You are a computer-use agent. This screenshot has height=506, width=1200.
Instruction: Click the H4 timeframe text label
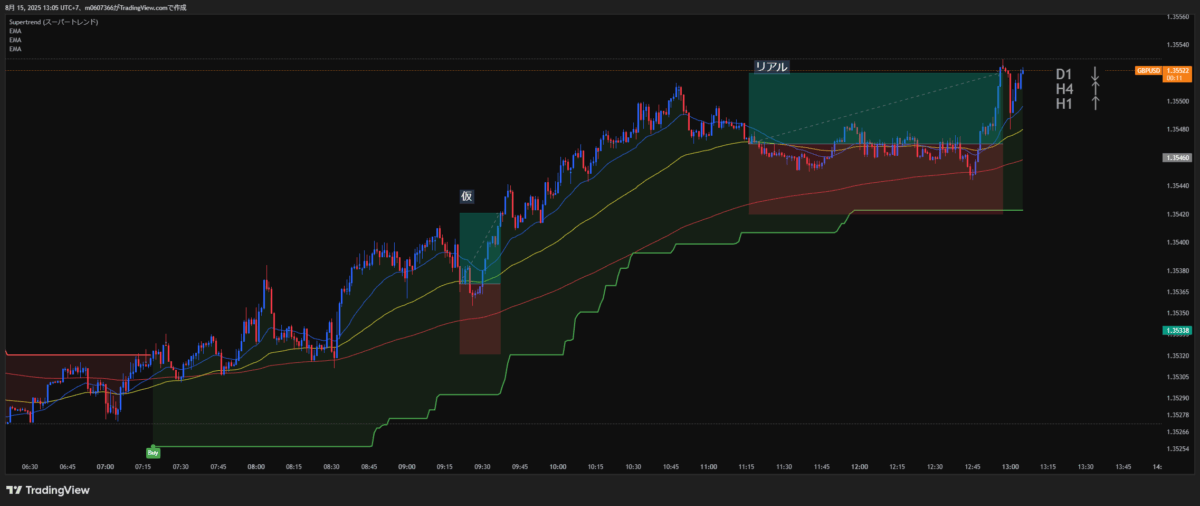click(x=1064, y=89)
